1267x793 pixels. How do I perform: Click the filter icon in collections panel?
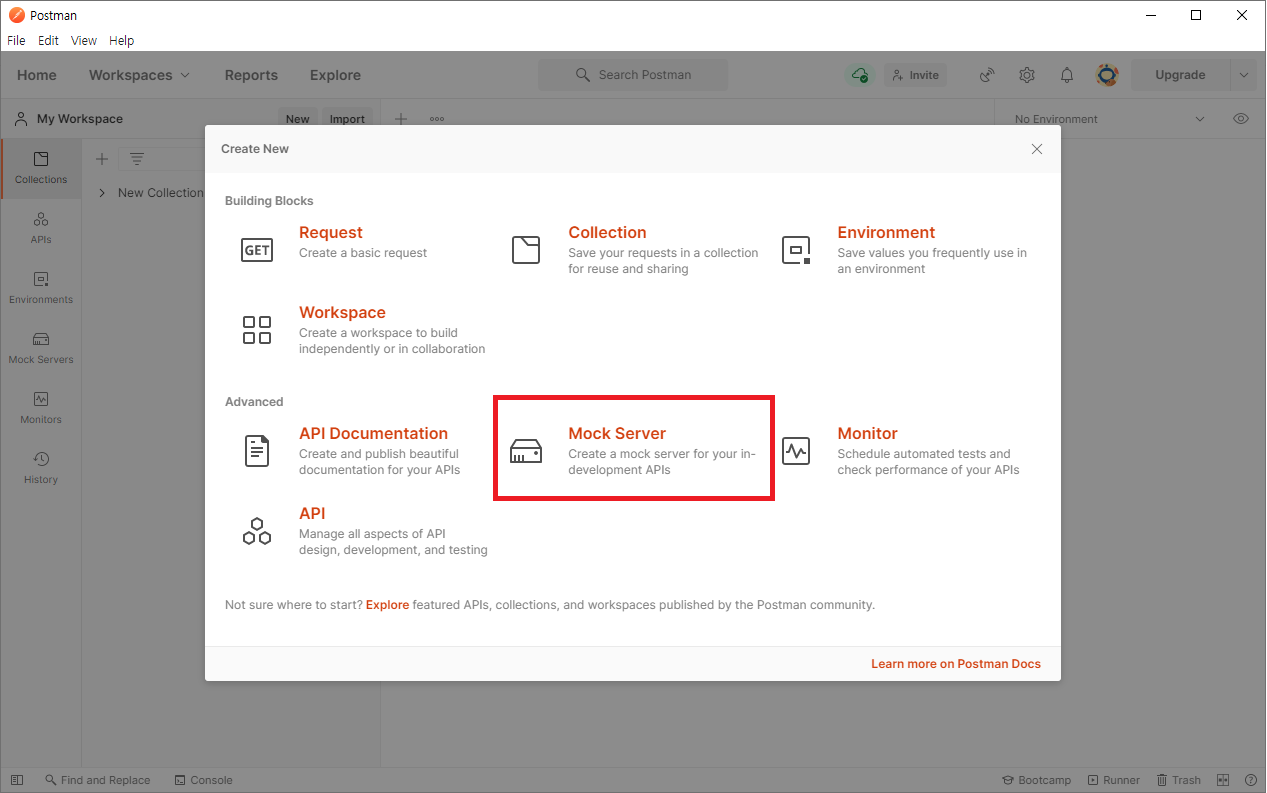[137, 159]
